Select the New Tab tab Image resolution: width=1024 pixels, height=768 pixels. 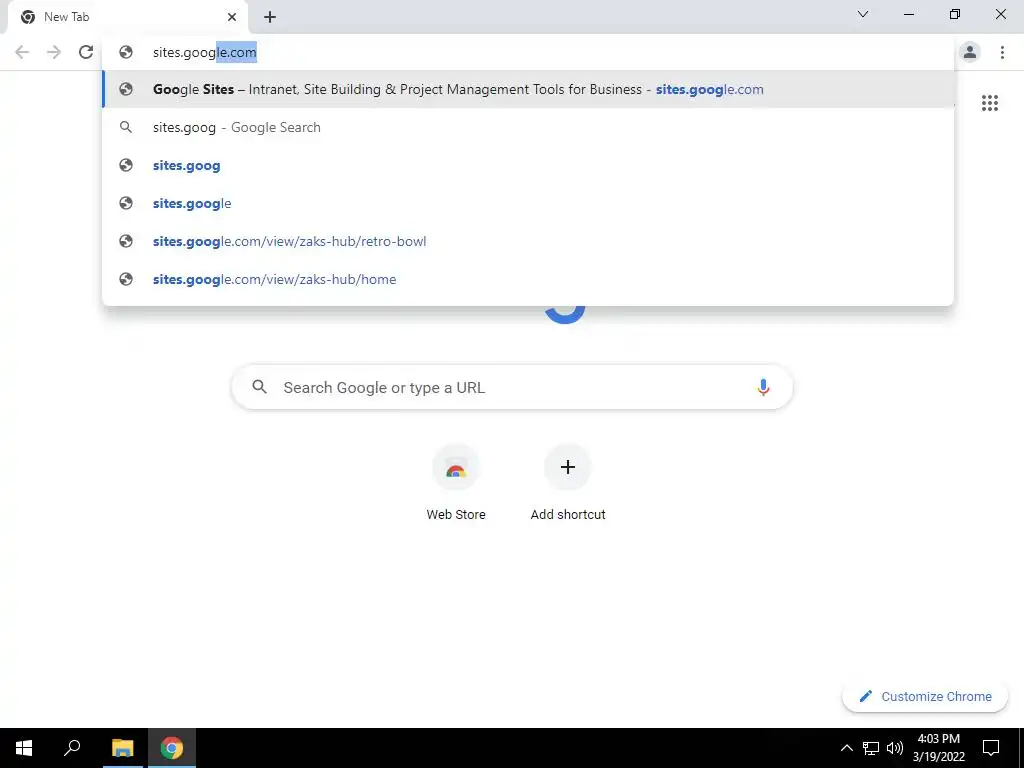click(127, 17)
